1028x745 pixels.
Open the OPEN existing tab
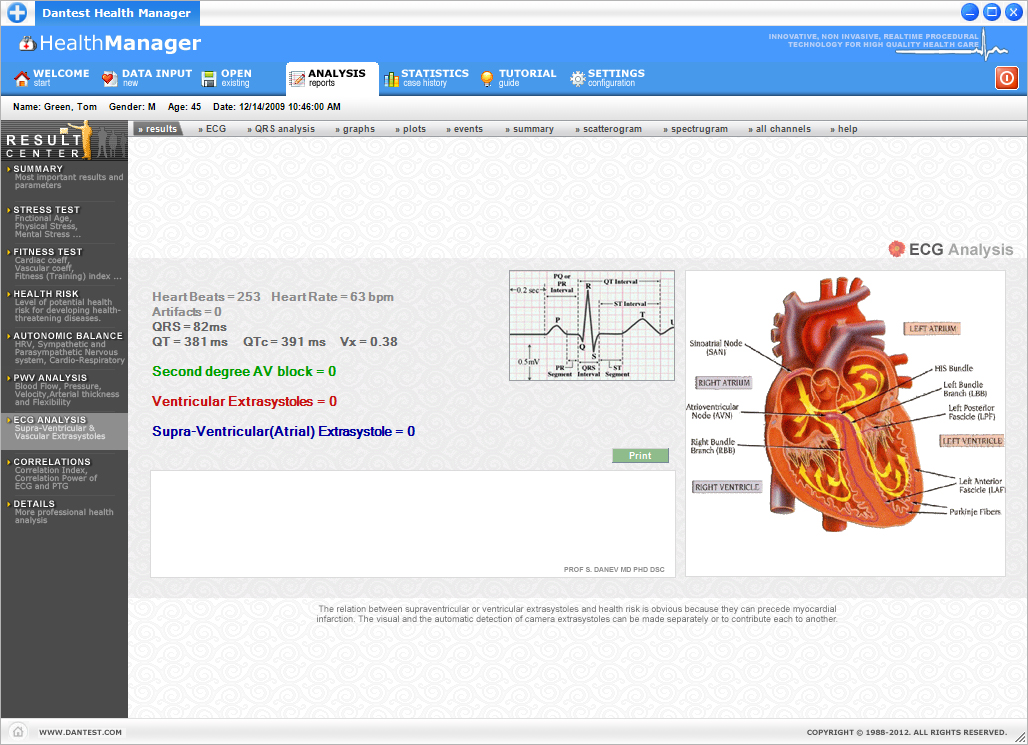(227, 78)
